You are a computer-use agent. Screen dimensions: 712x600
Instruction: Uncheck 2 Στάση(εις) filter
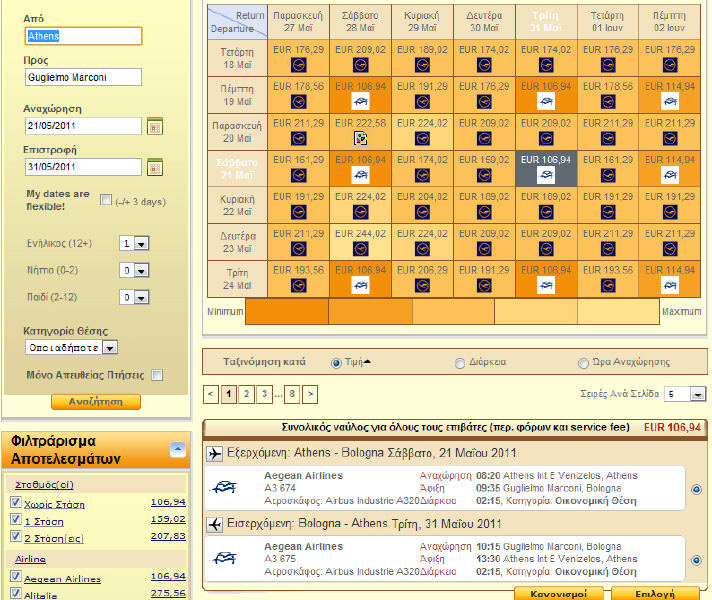pyautogui.click(x=15, y=536)
